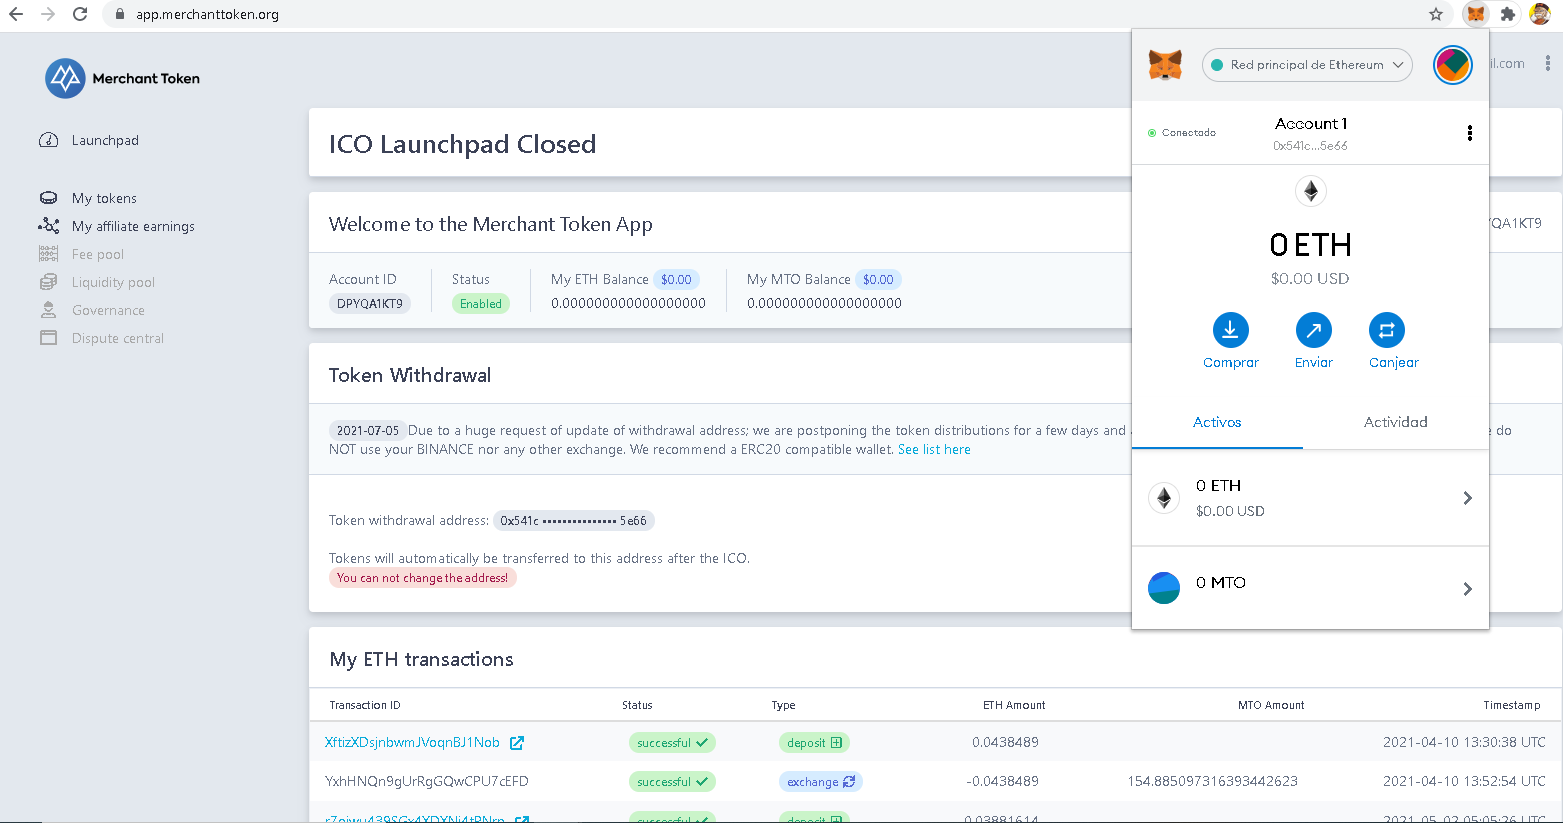Switch to the Activos tab
The height and width of the screenshot is (823, 1563).
(1217, 423)
